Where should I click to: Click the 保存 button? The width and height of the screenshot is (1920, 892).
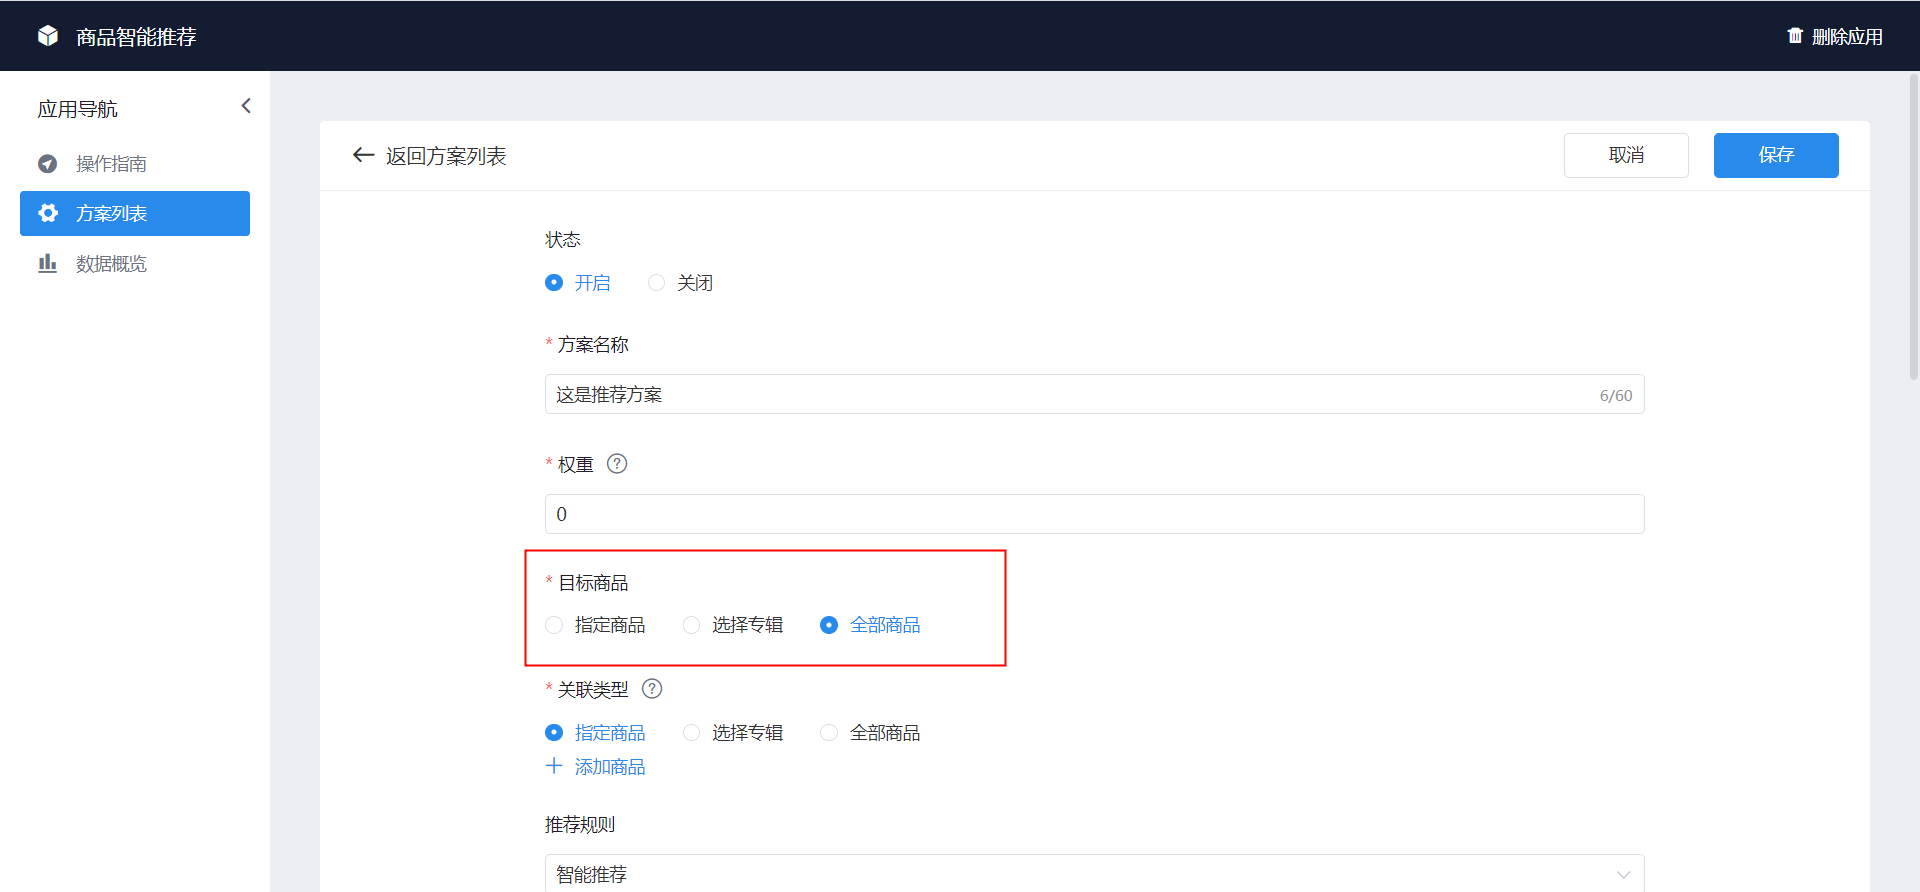tap(1776, 155)
